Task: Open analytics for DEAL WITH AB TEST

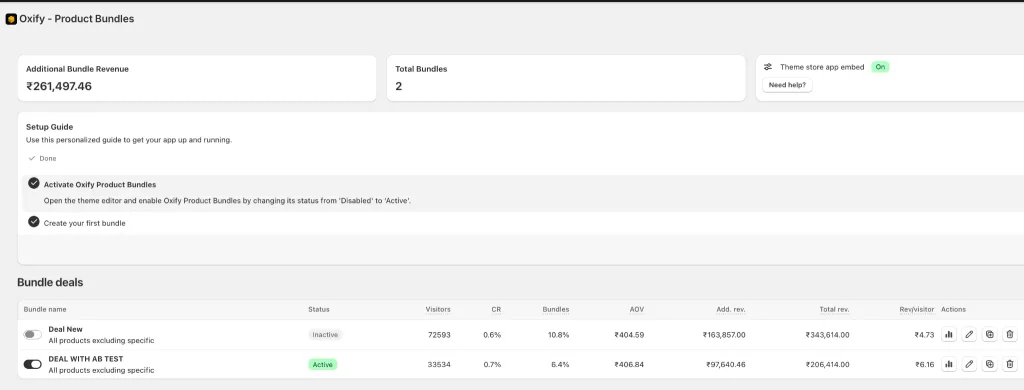Action: tap(949, 364)
